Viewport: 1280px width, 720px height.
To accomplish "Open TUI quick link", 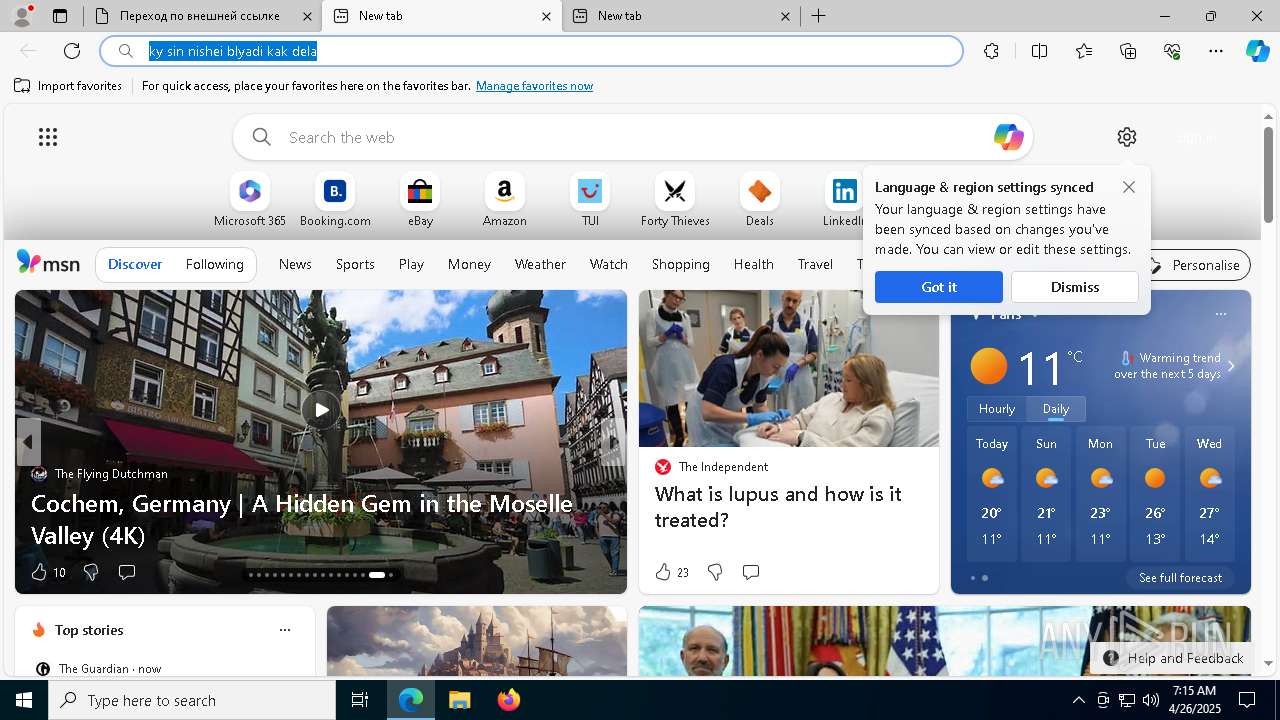I will [x=590, y=201].
